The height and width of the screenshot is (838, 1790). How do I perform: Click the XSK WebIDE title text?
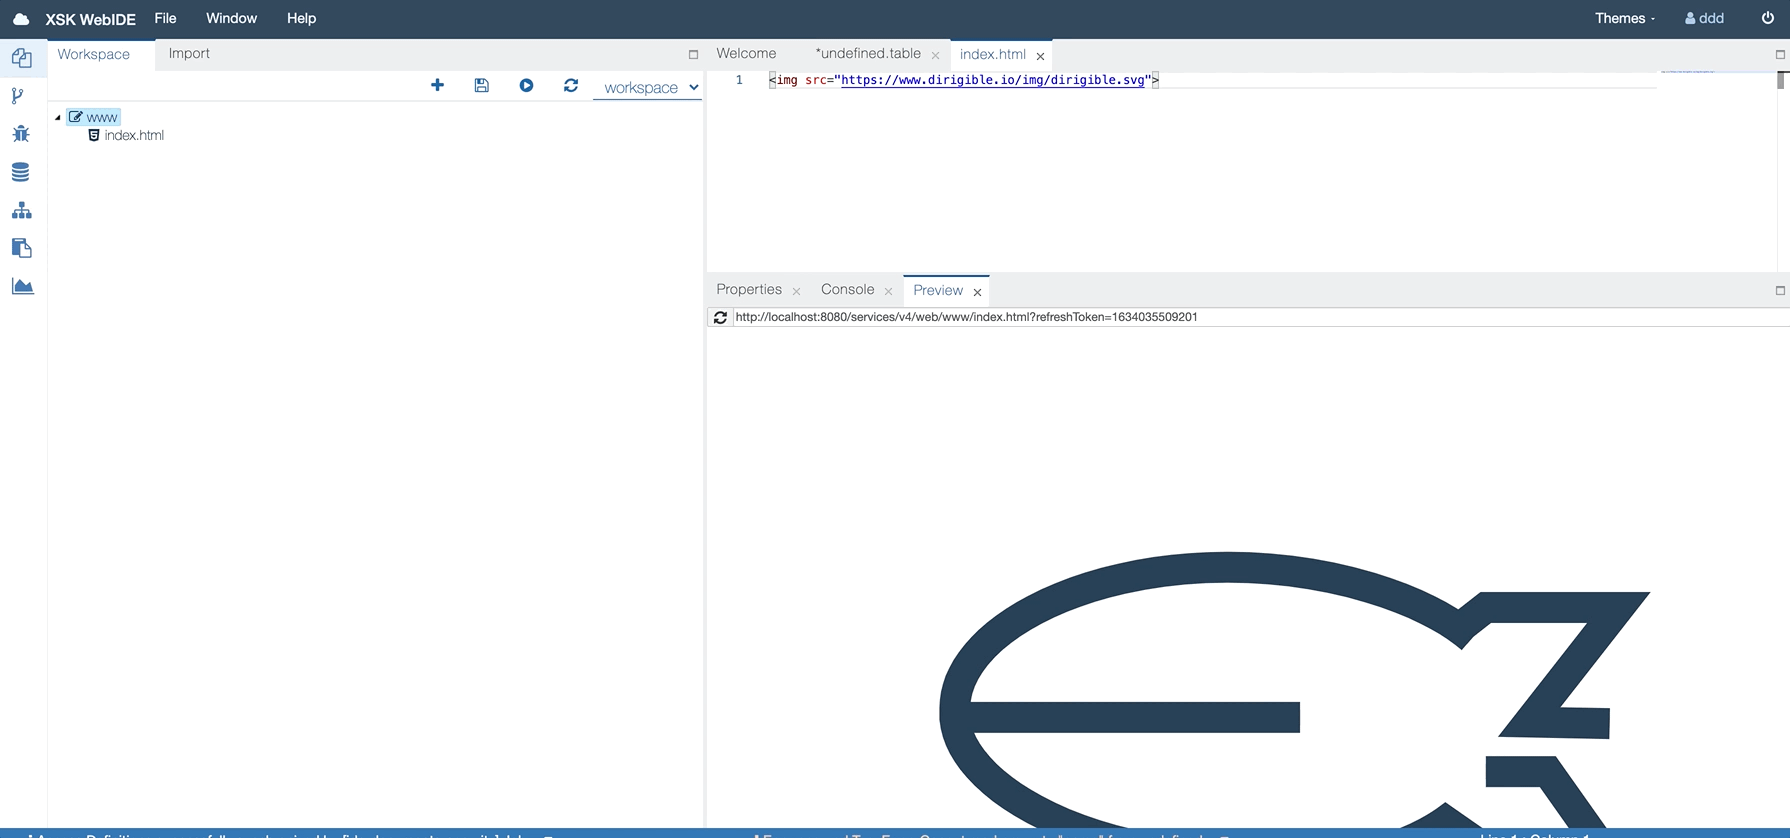tap(90, 19)
